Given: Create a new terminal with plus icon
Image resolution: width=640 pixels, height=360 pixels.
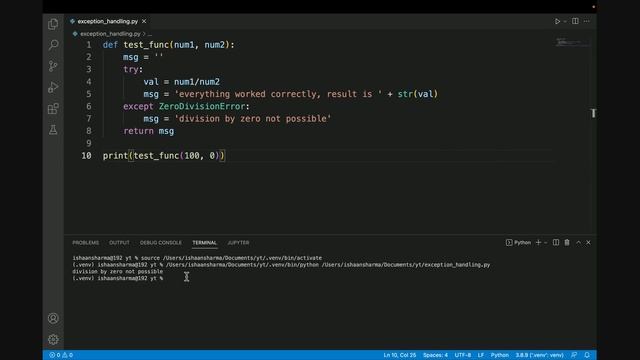Looking at the screenshot, I should [x=538, y=242].
